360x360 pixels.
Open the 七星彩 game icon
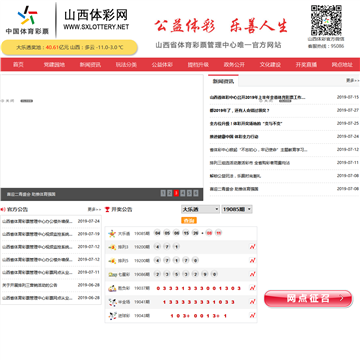click(112, 274)
